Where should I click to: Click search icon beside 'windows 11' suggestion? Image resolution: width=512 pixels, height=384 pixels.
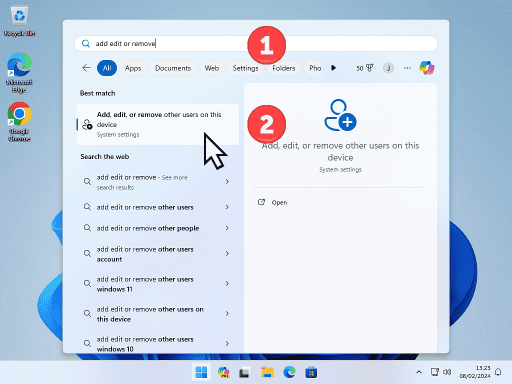tap(87, 284)
